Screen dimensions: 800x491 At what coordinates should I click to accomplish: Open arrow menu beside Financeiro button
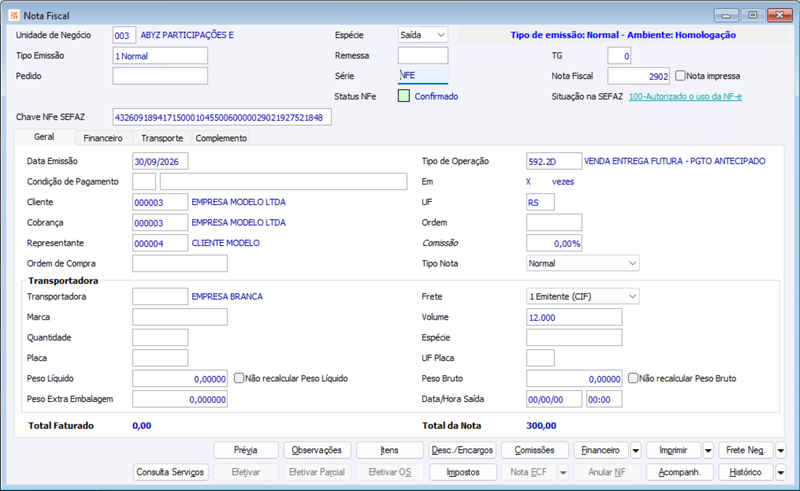pos(636,450)
